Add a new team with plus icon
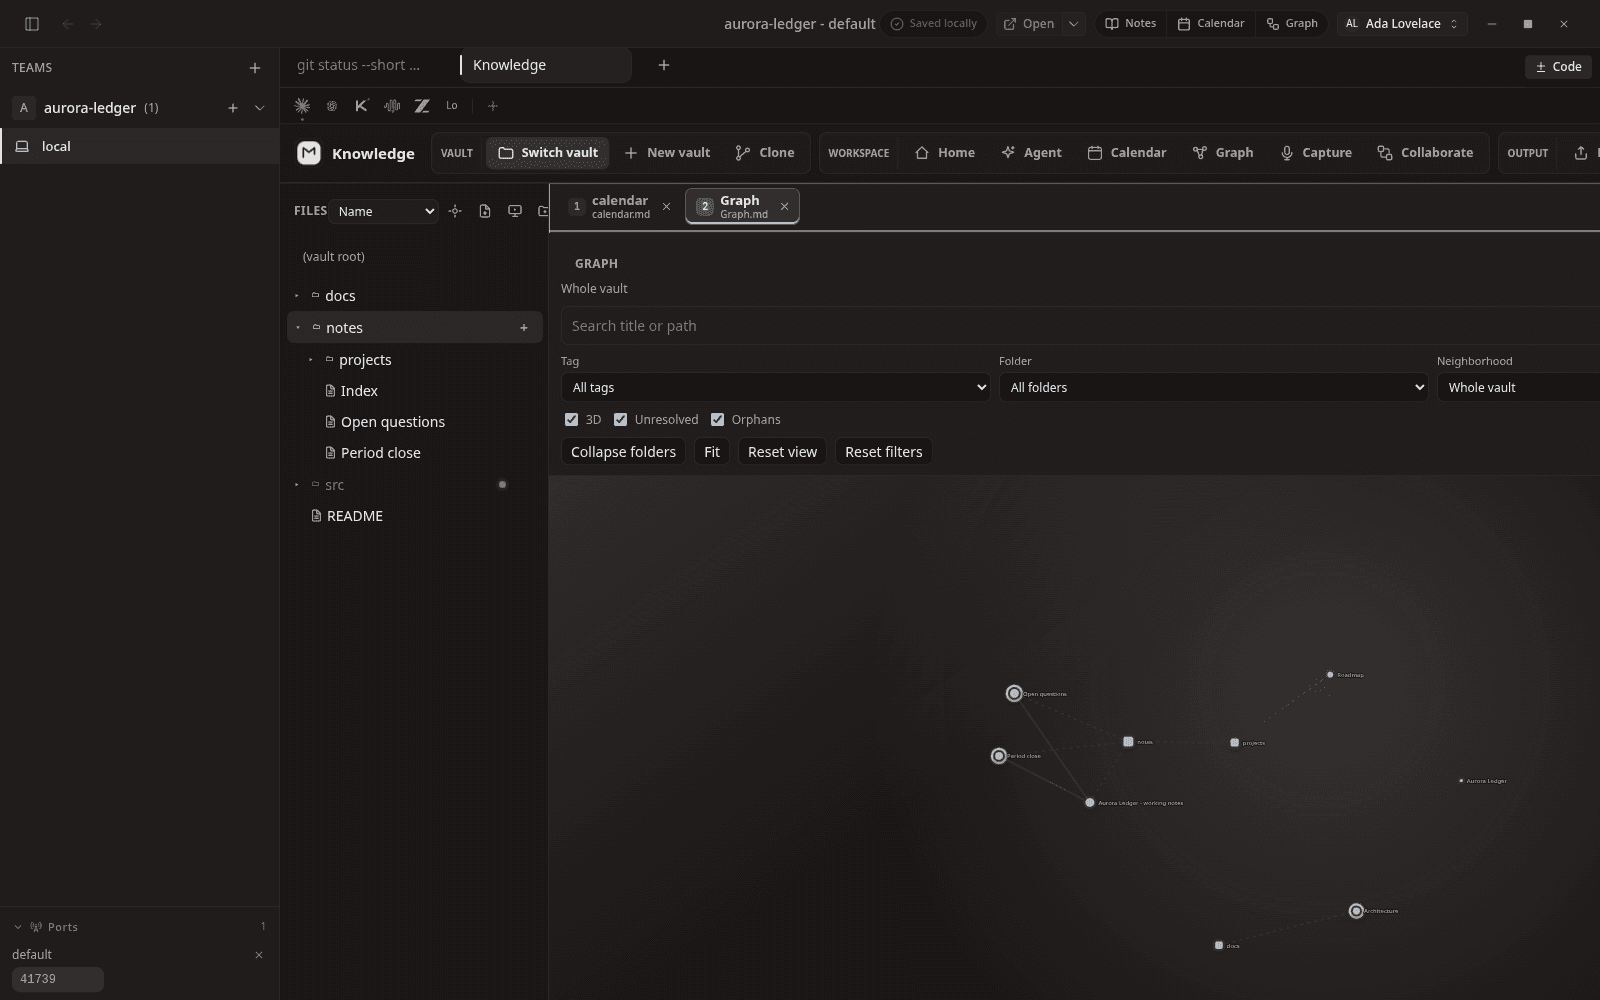This screenshot has width=1600, height=1000. click(255, 68)
